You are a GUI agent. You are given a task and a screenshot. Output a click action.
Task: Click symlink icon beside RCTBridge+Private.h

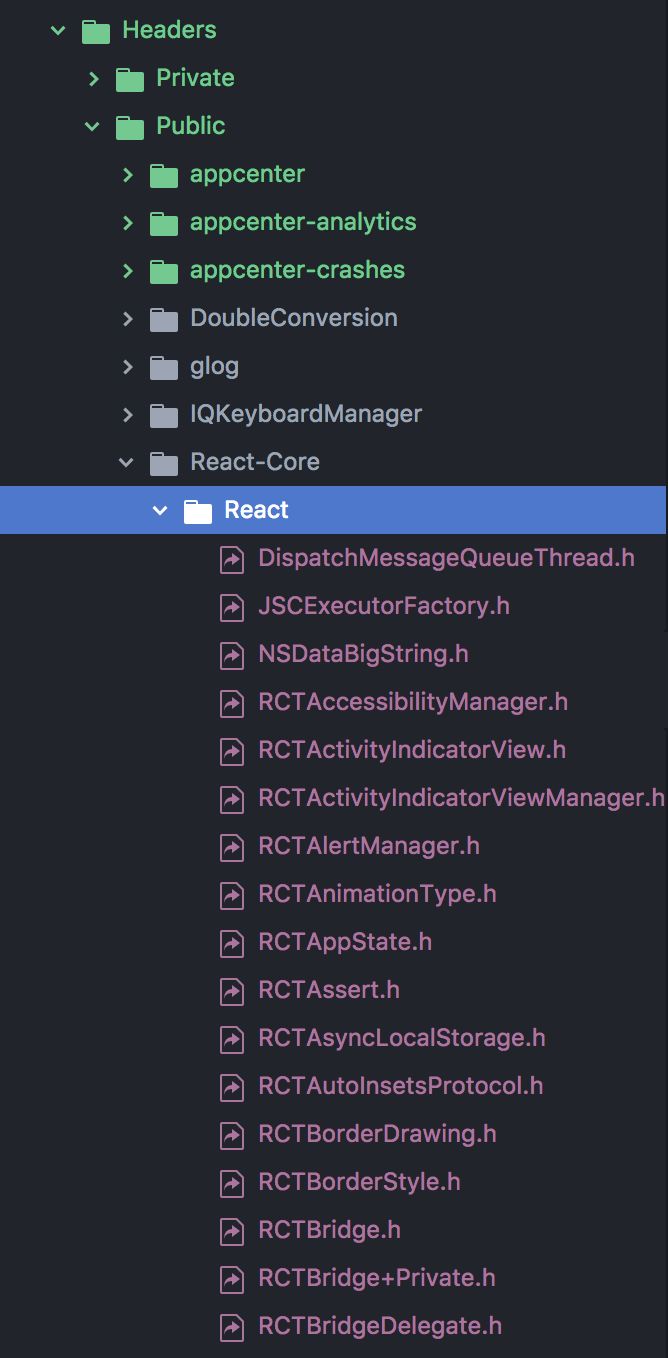point(232,1279)
